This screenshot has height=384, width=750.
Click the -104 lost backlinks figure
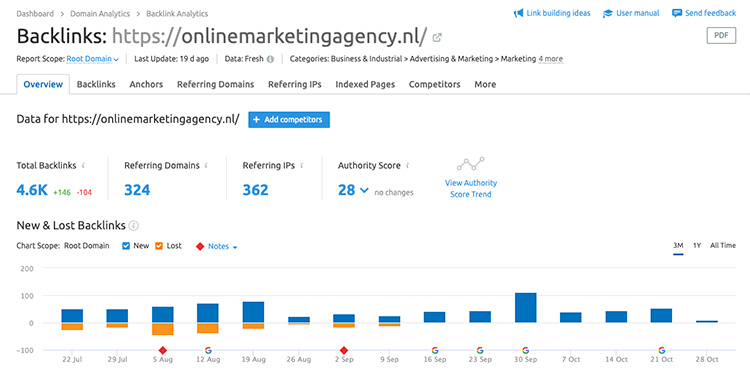(84, 193)
